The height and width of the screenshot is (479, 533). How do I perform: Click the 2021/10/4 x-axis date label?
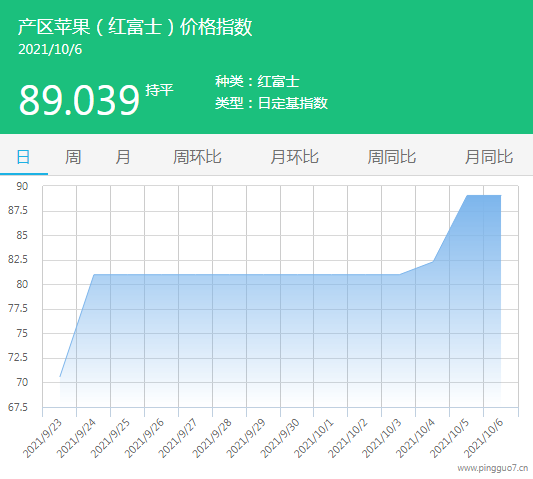415,439
